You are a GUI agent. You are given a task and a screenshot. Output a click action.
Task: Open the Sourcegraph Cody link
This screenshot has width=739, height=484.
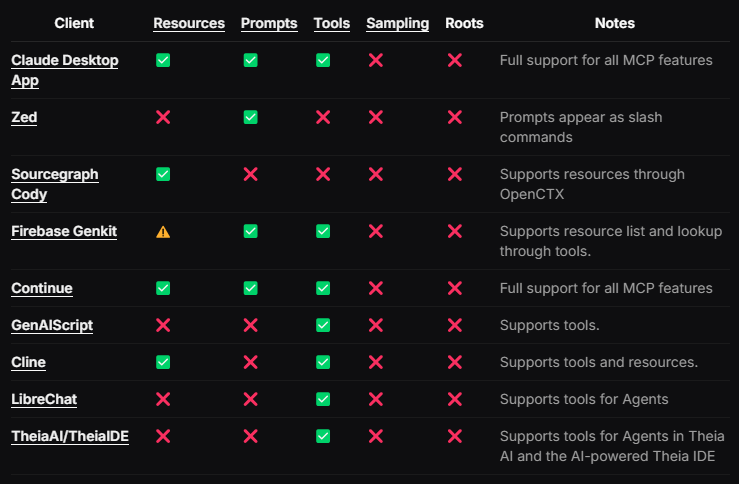point(55,184)
